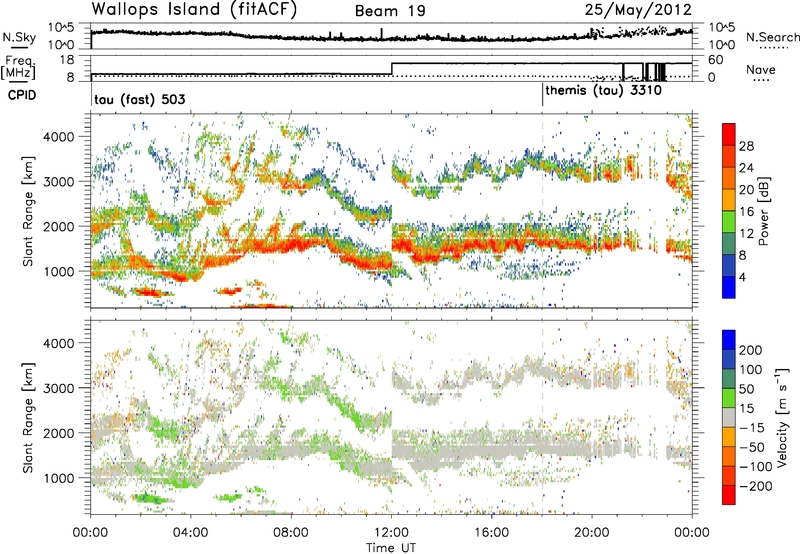Click the "12:00" time tick label
This screenshot has width=800, height=554.
(391, 533)
